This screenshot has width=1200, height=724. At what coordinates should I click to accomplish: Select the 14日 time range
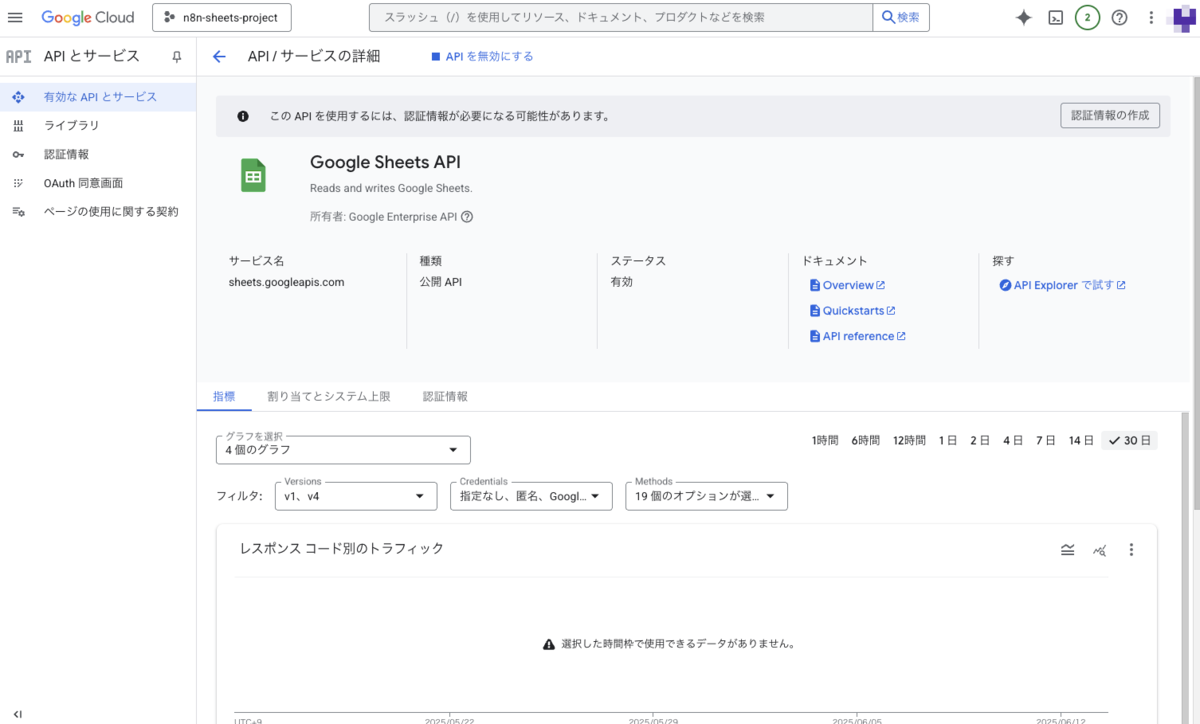pos(1081,440)
